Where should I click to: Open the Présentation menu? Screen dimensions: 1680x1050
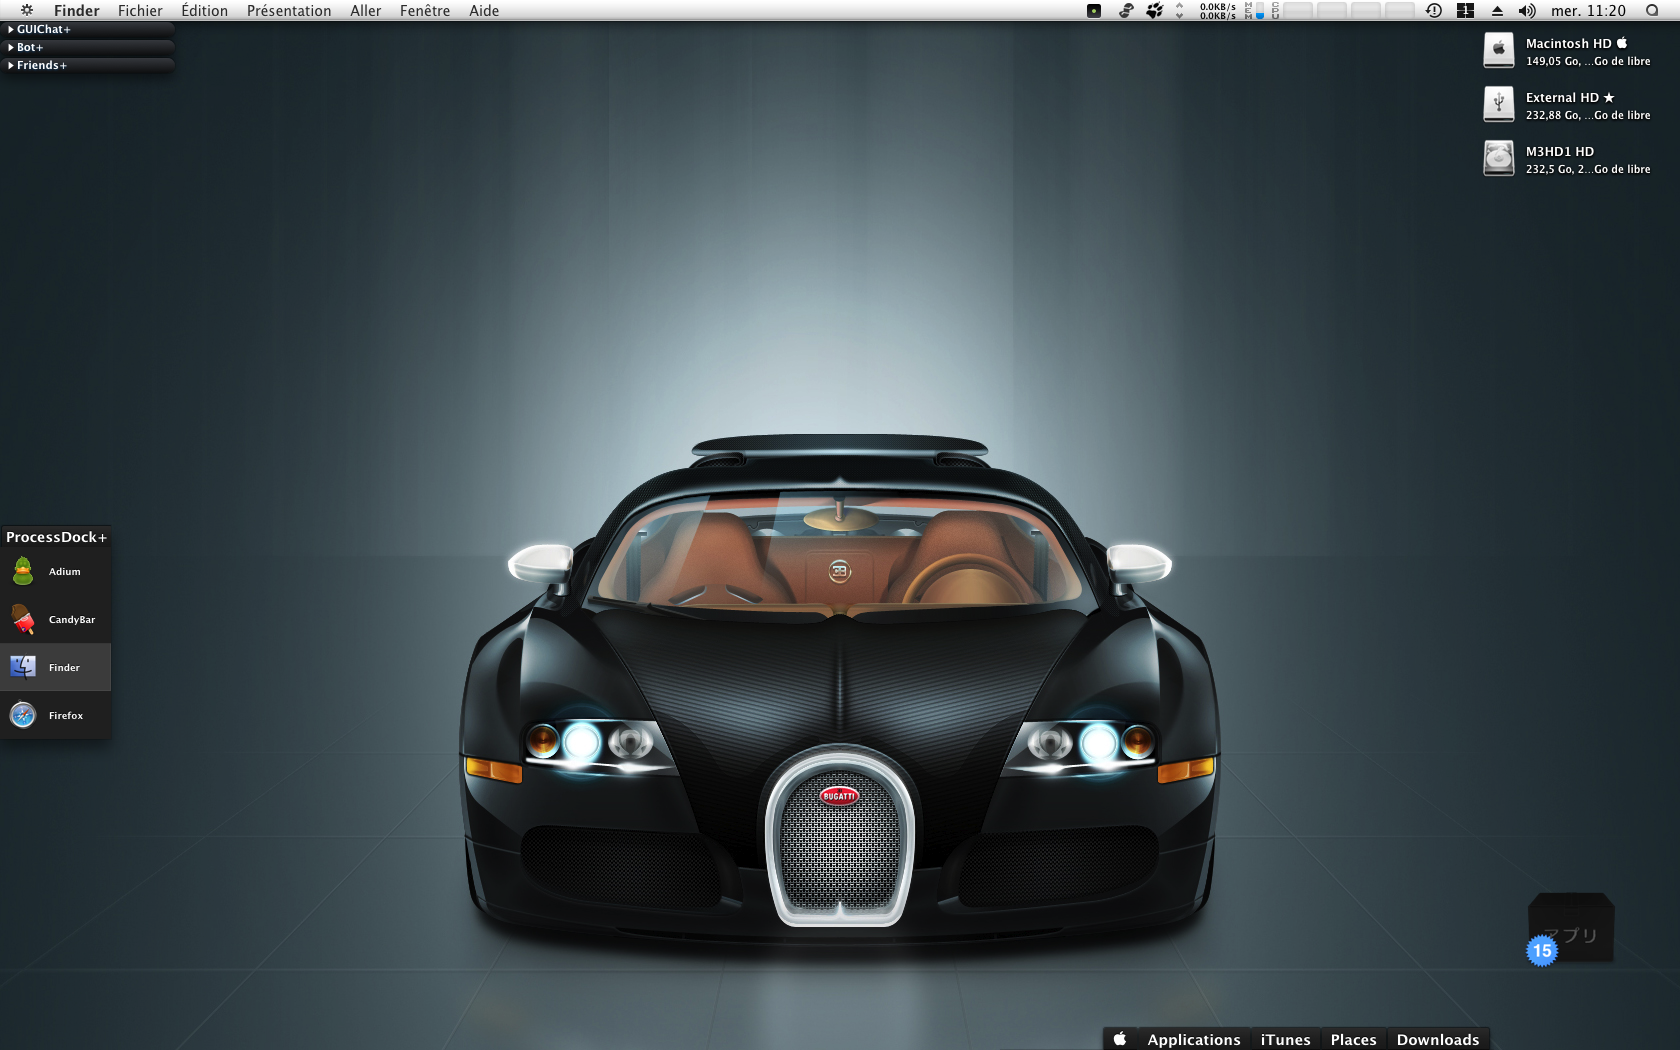[x=289, y=11]
